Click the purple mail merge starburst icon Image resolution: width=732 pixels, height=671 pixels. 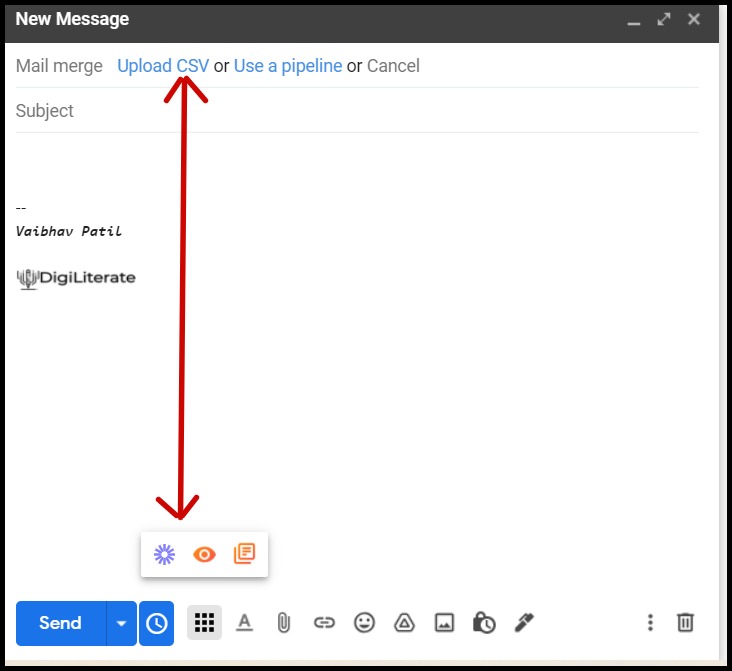164,555
